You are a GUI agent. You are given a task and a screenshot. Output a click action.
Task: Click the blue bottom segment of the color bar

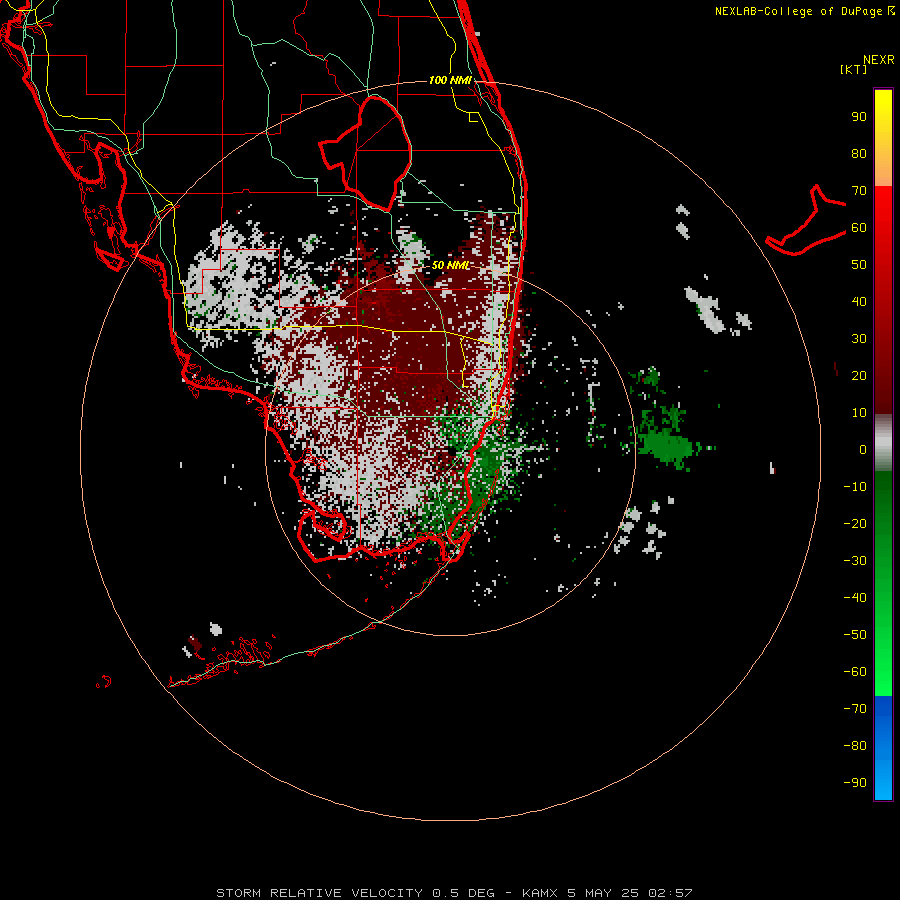[x=883, y=747]
